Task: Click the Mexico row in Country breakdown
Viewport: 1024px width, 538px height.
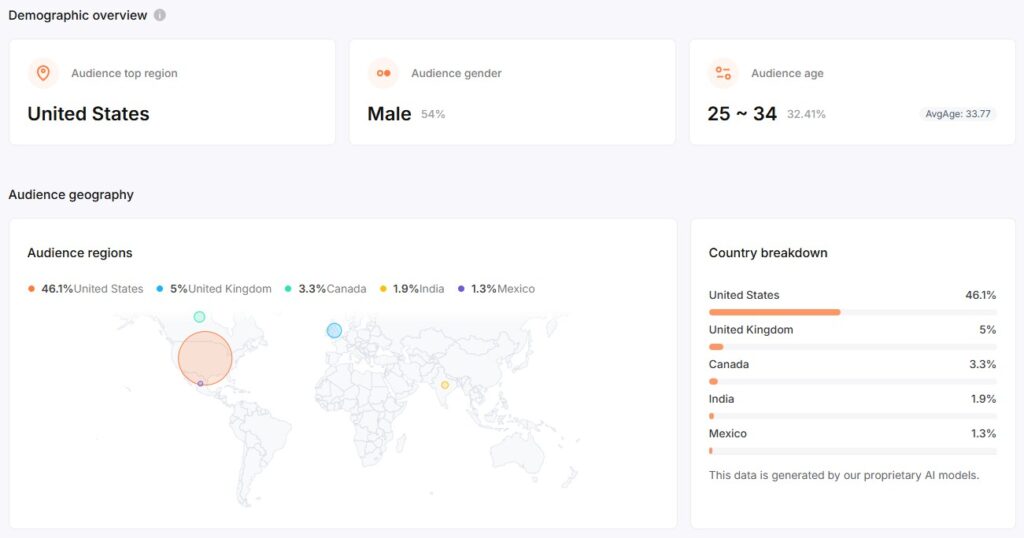Action: tap(852, 434)
